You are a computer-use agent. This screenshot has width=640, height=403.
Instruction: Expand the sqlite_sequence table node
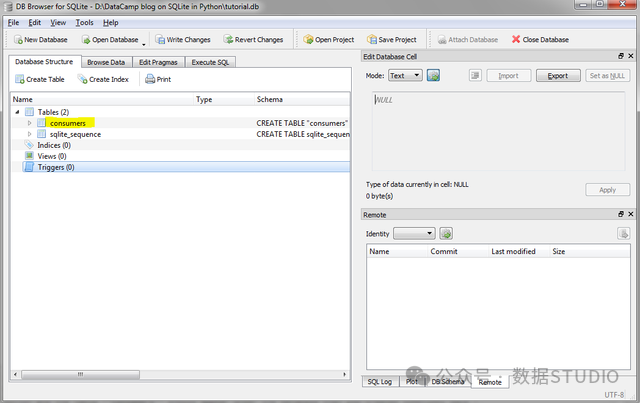(29, 134)
